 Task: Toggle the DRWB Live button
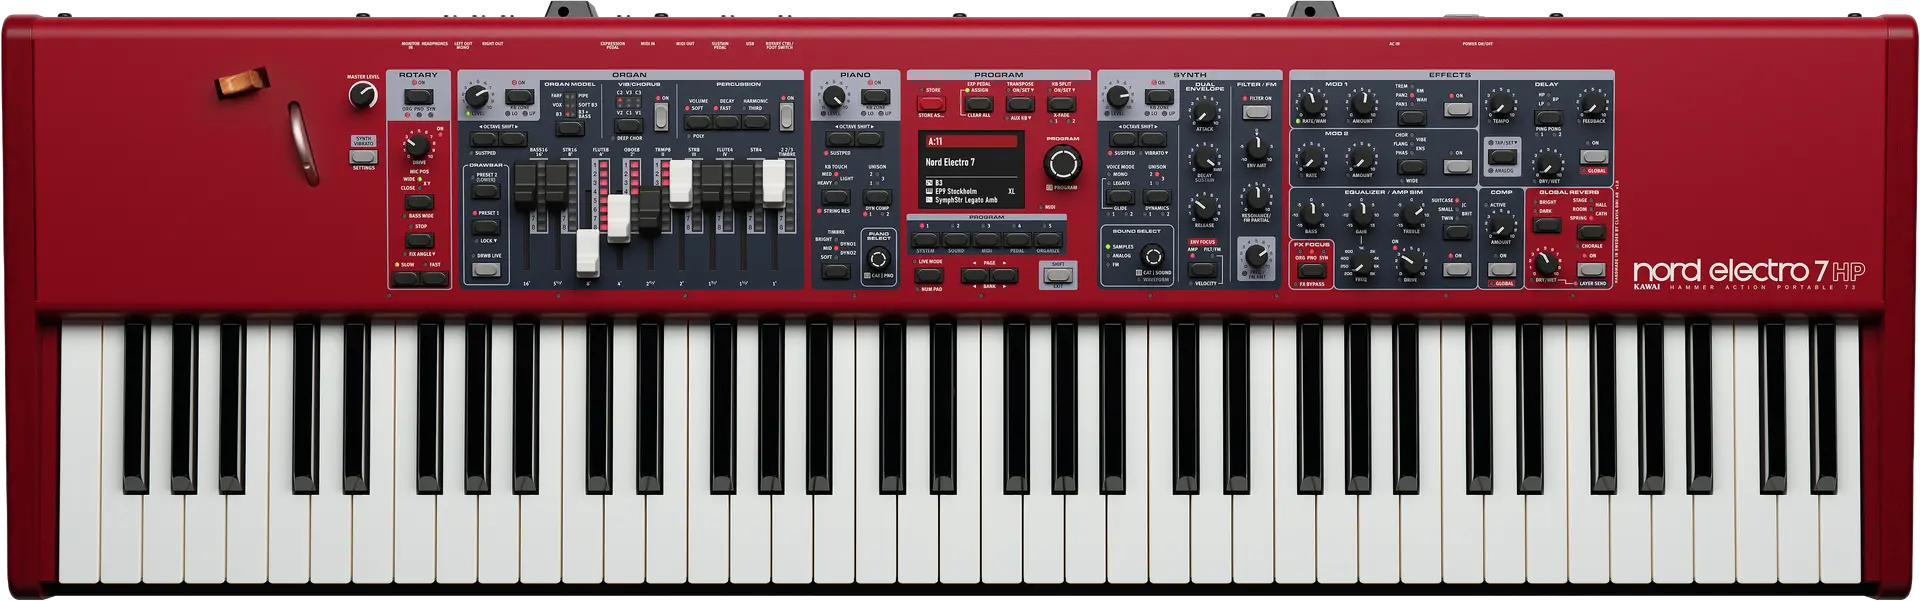click(x=486, y=269)
